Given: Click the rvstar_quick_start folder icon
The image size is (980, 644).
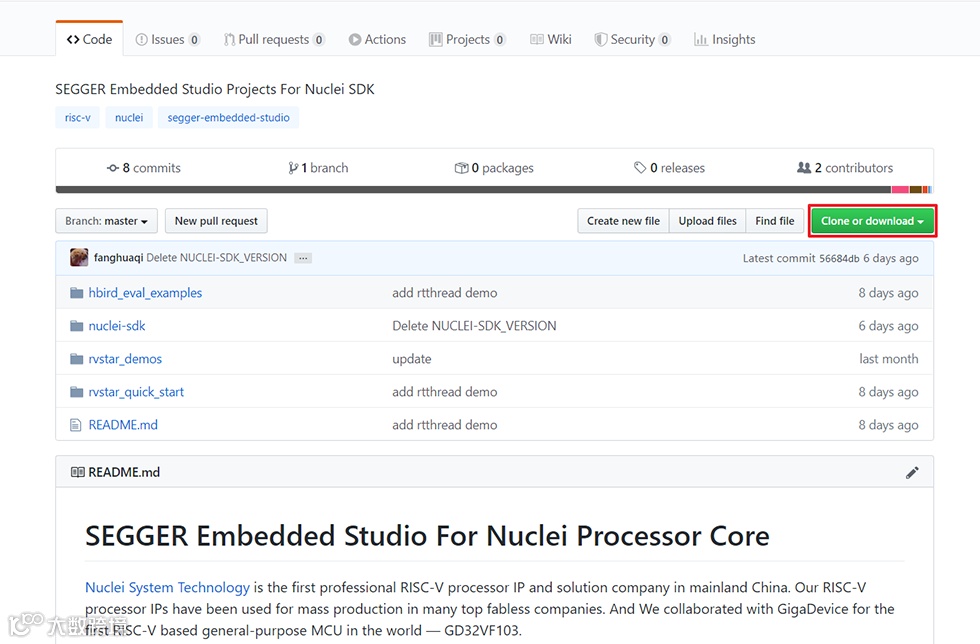Looking at the screenshot, I should 76,392.
